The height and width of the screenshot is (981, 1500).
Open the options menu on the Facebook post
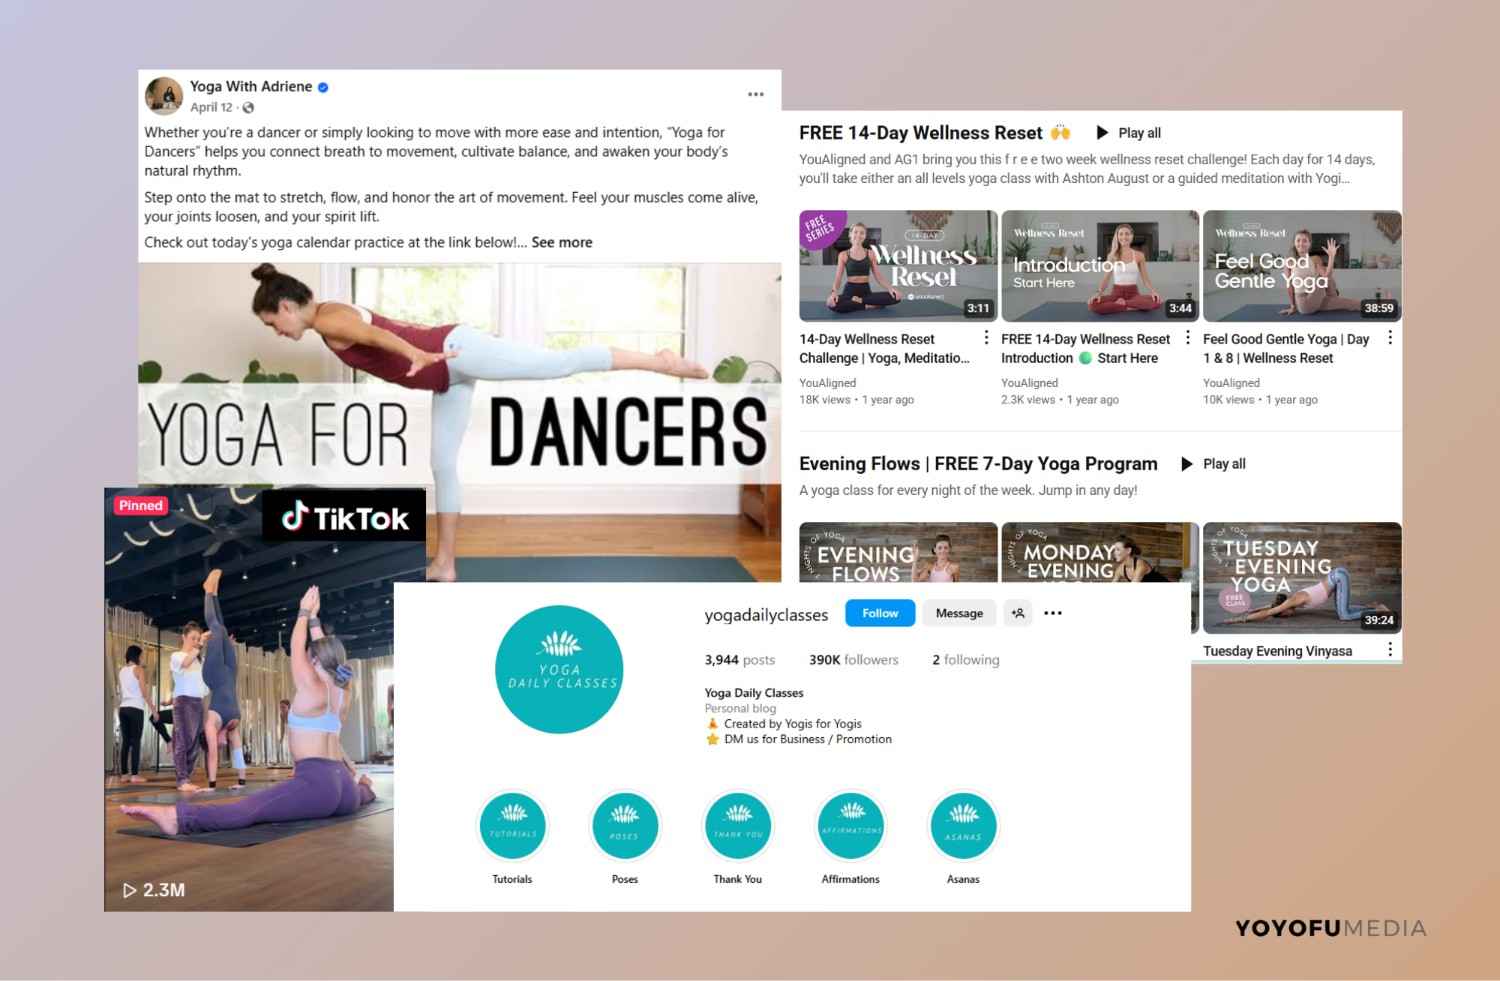click(x=757, y=93)
